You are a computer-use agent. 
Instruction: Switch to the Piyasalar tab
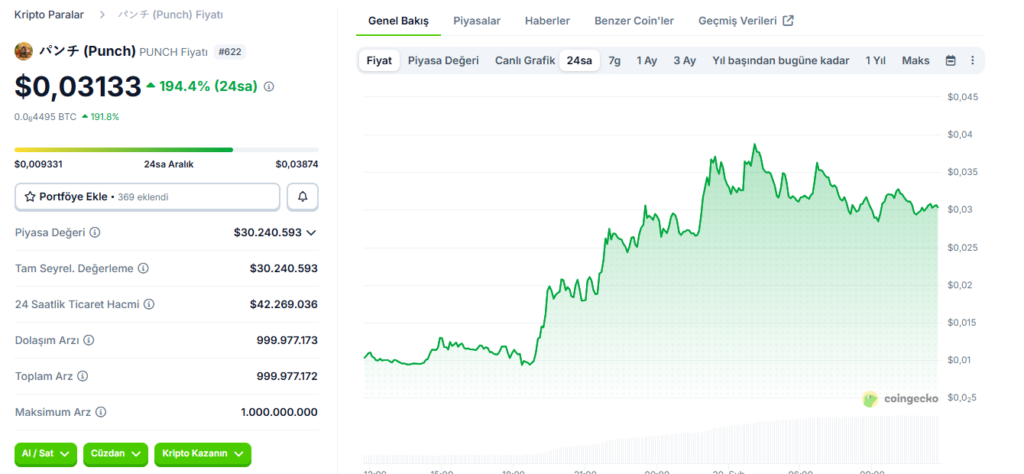(x=477, y=21)
